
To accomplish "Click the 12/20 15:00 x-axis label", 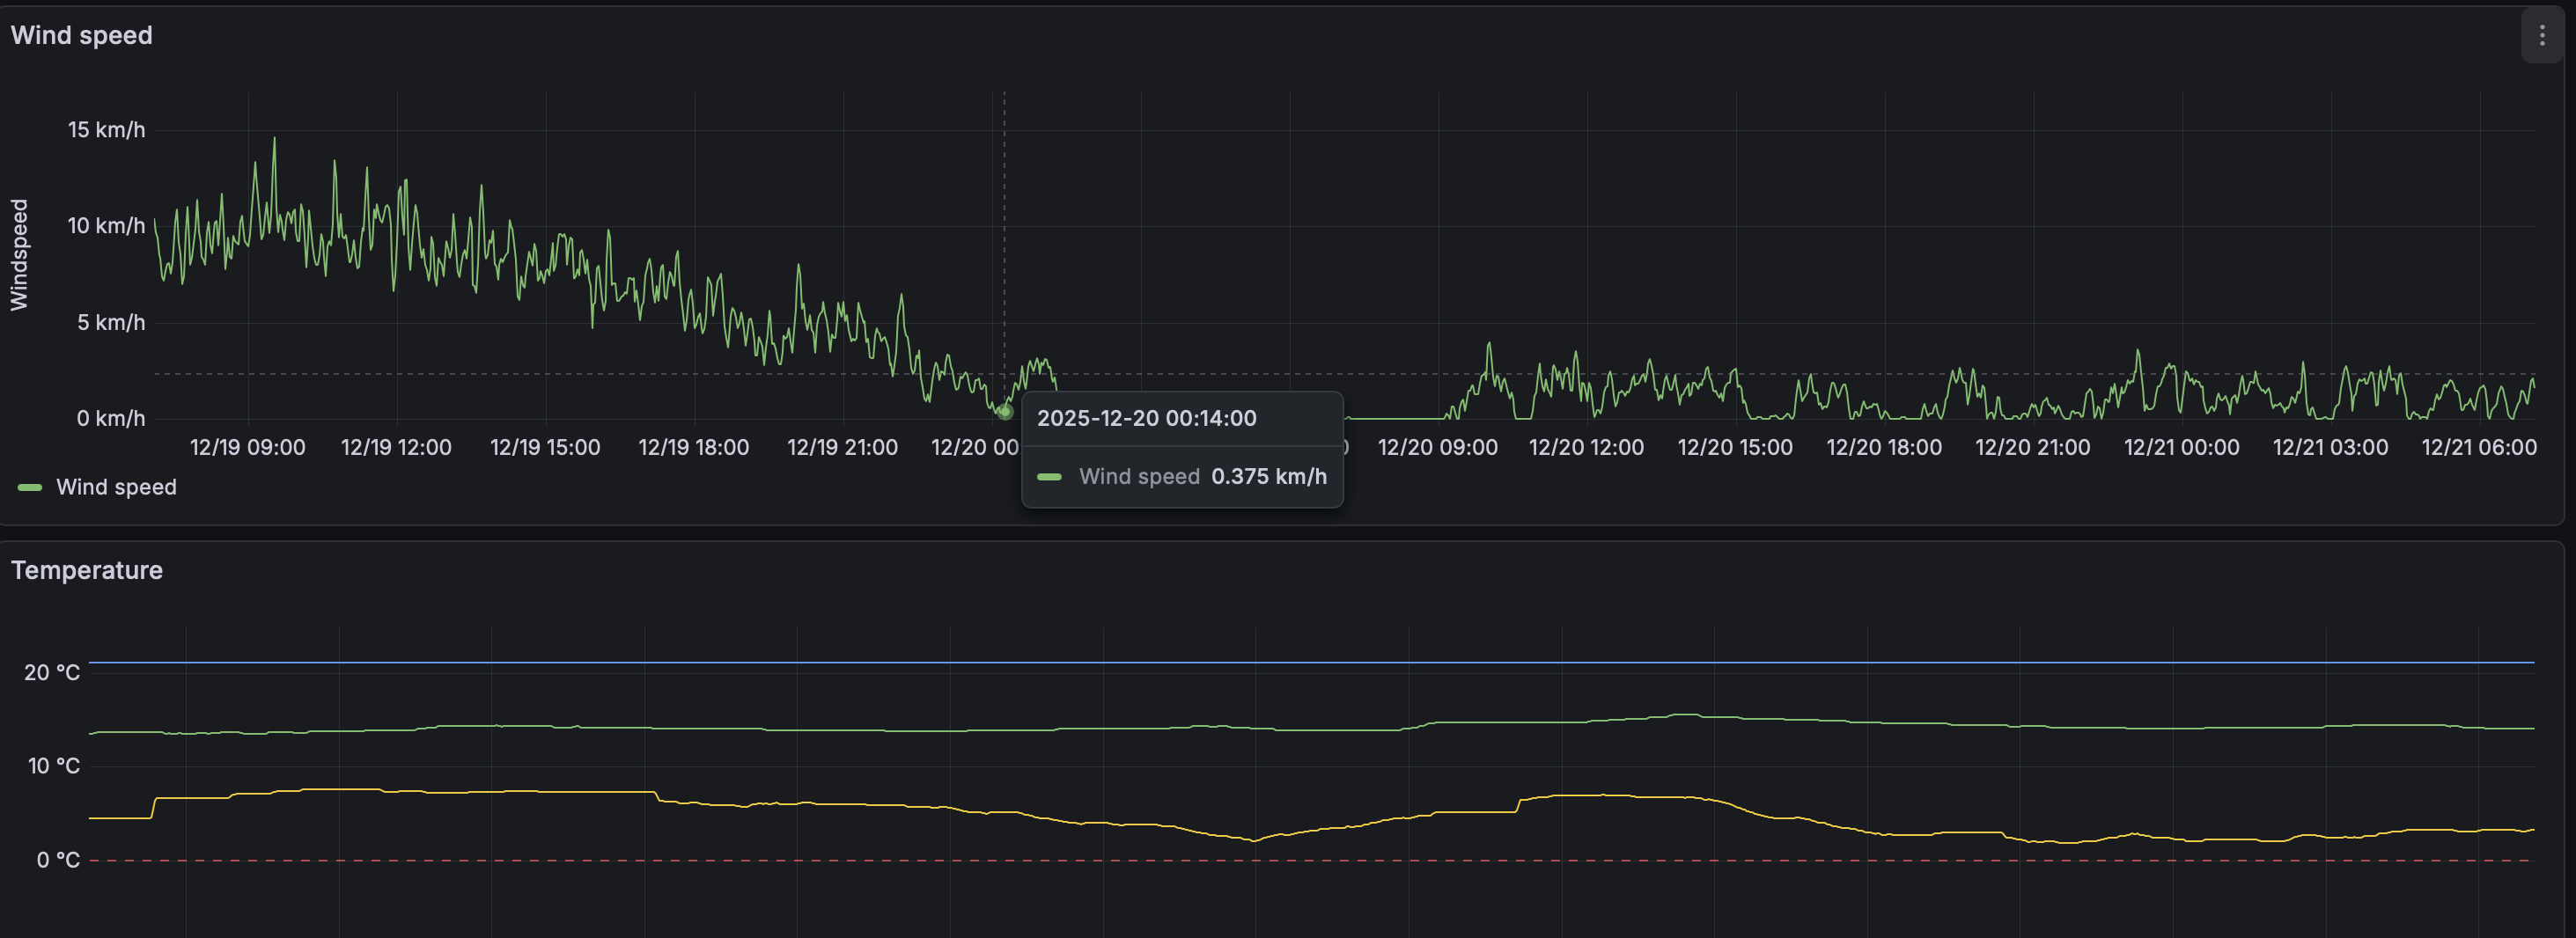I will [x=1735, y=447].
